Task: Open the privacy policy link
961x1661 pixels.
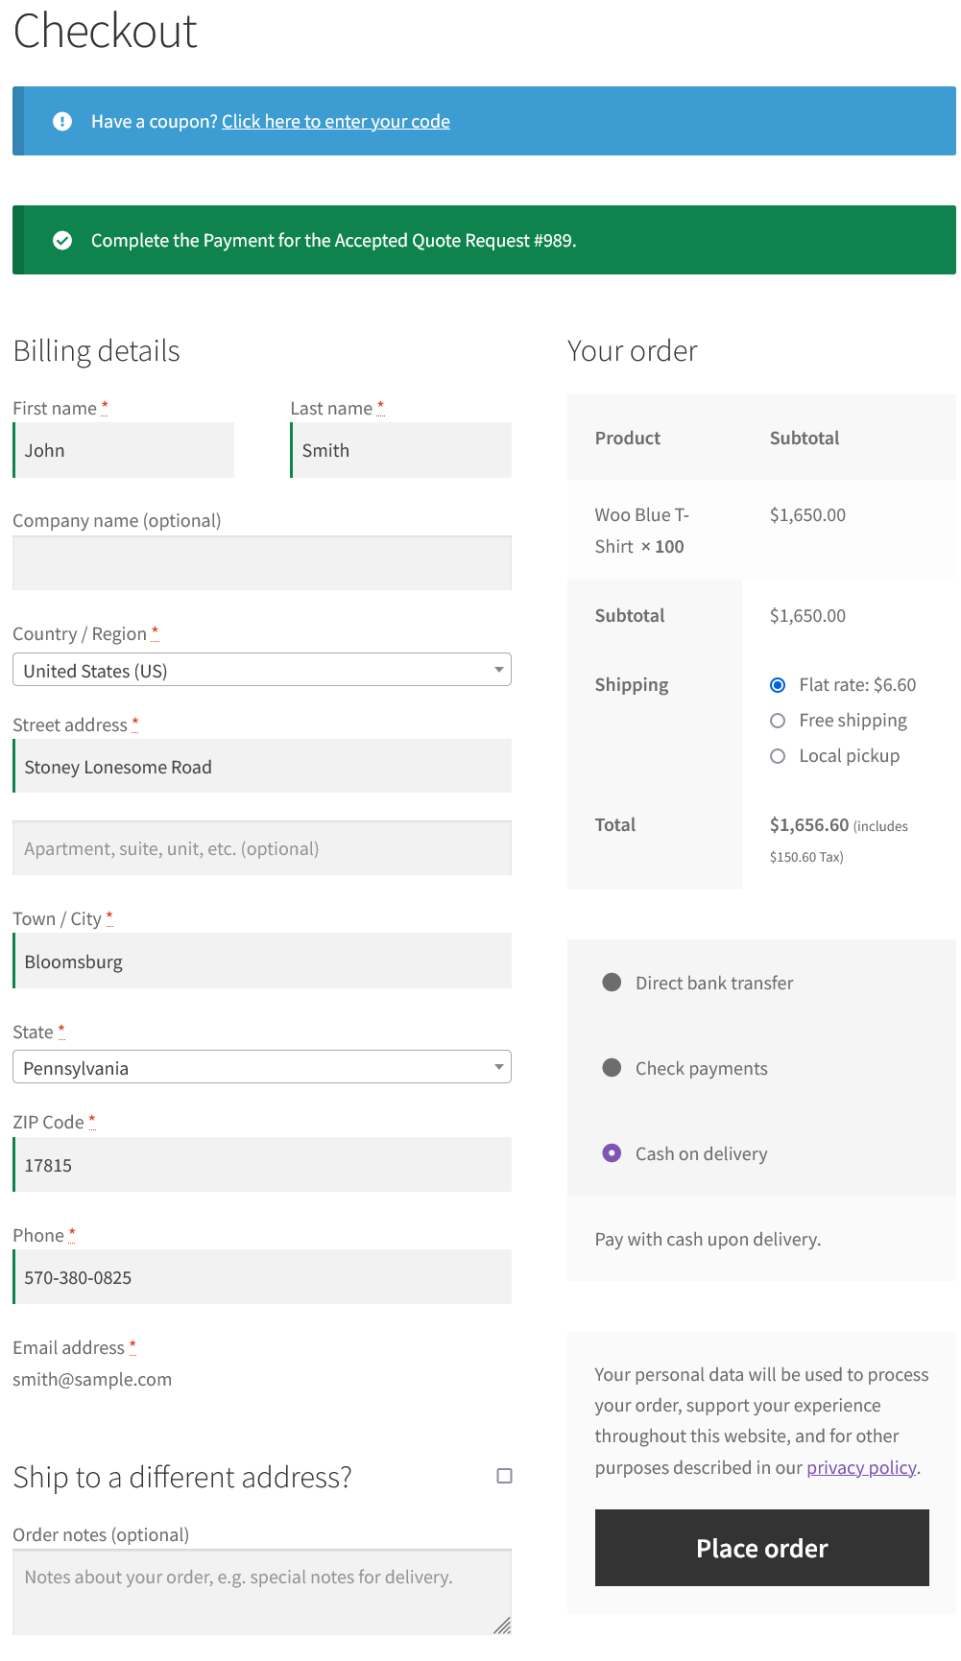Action: [861, 1467]
